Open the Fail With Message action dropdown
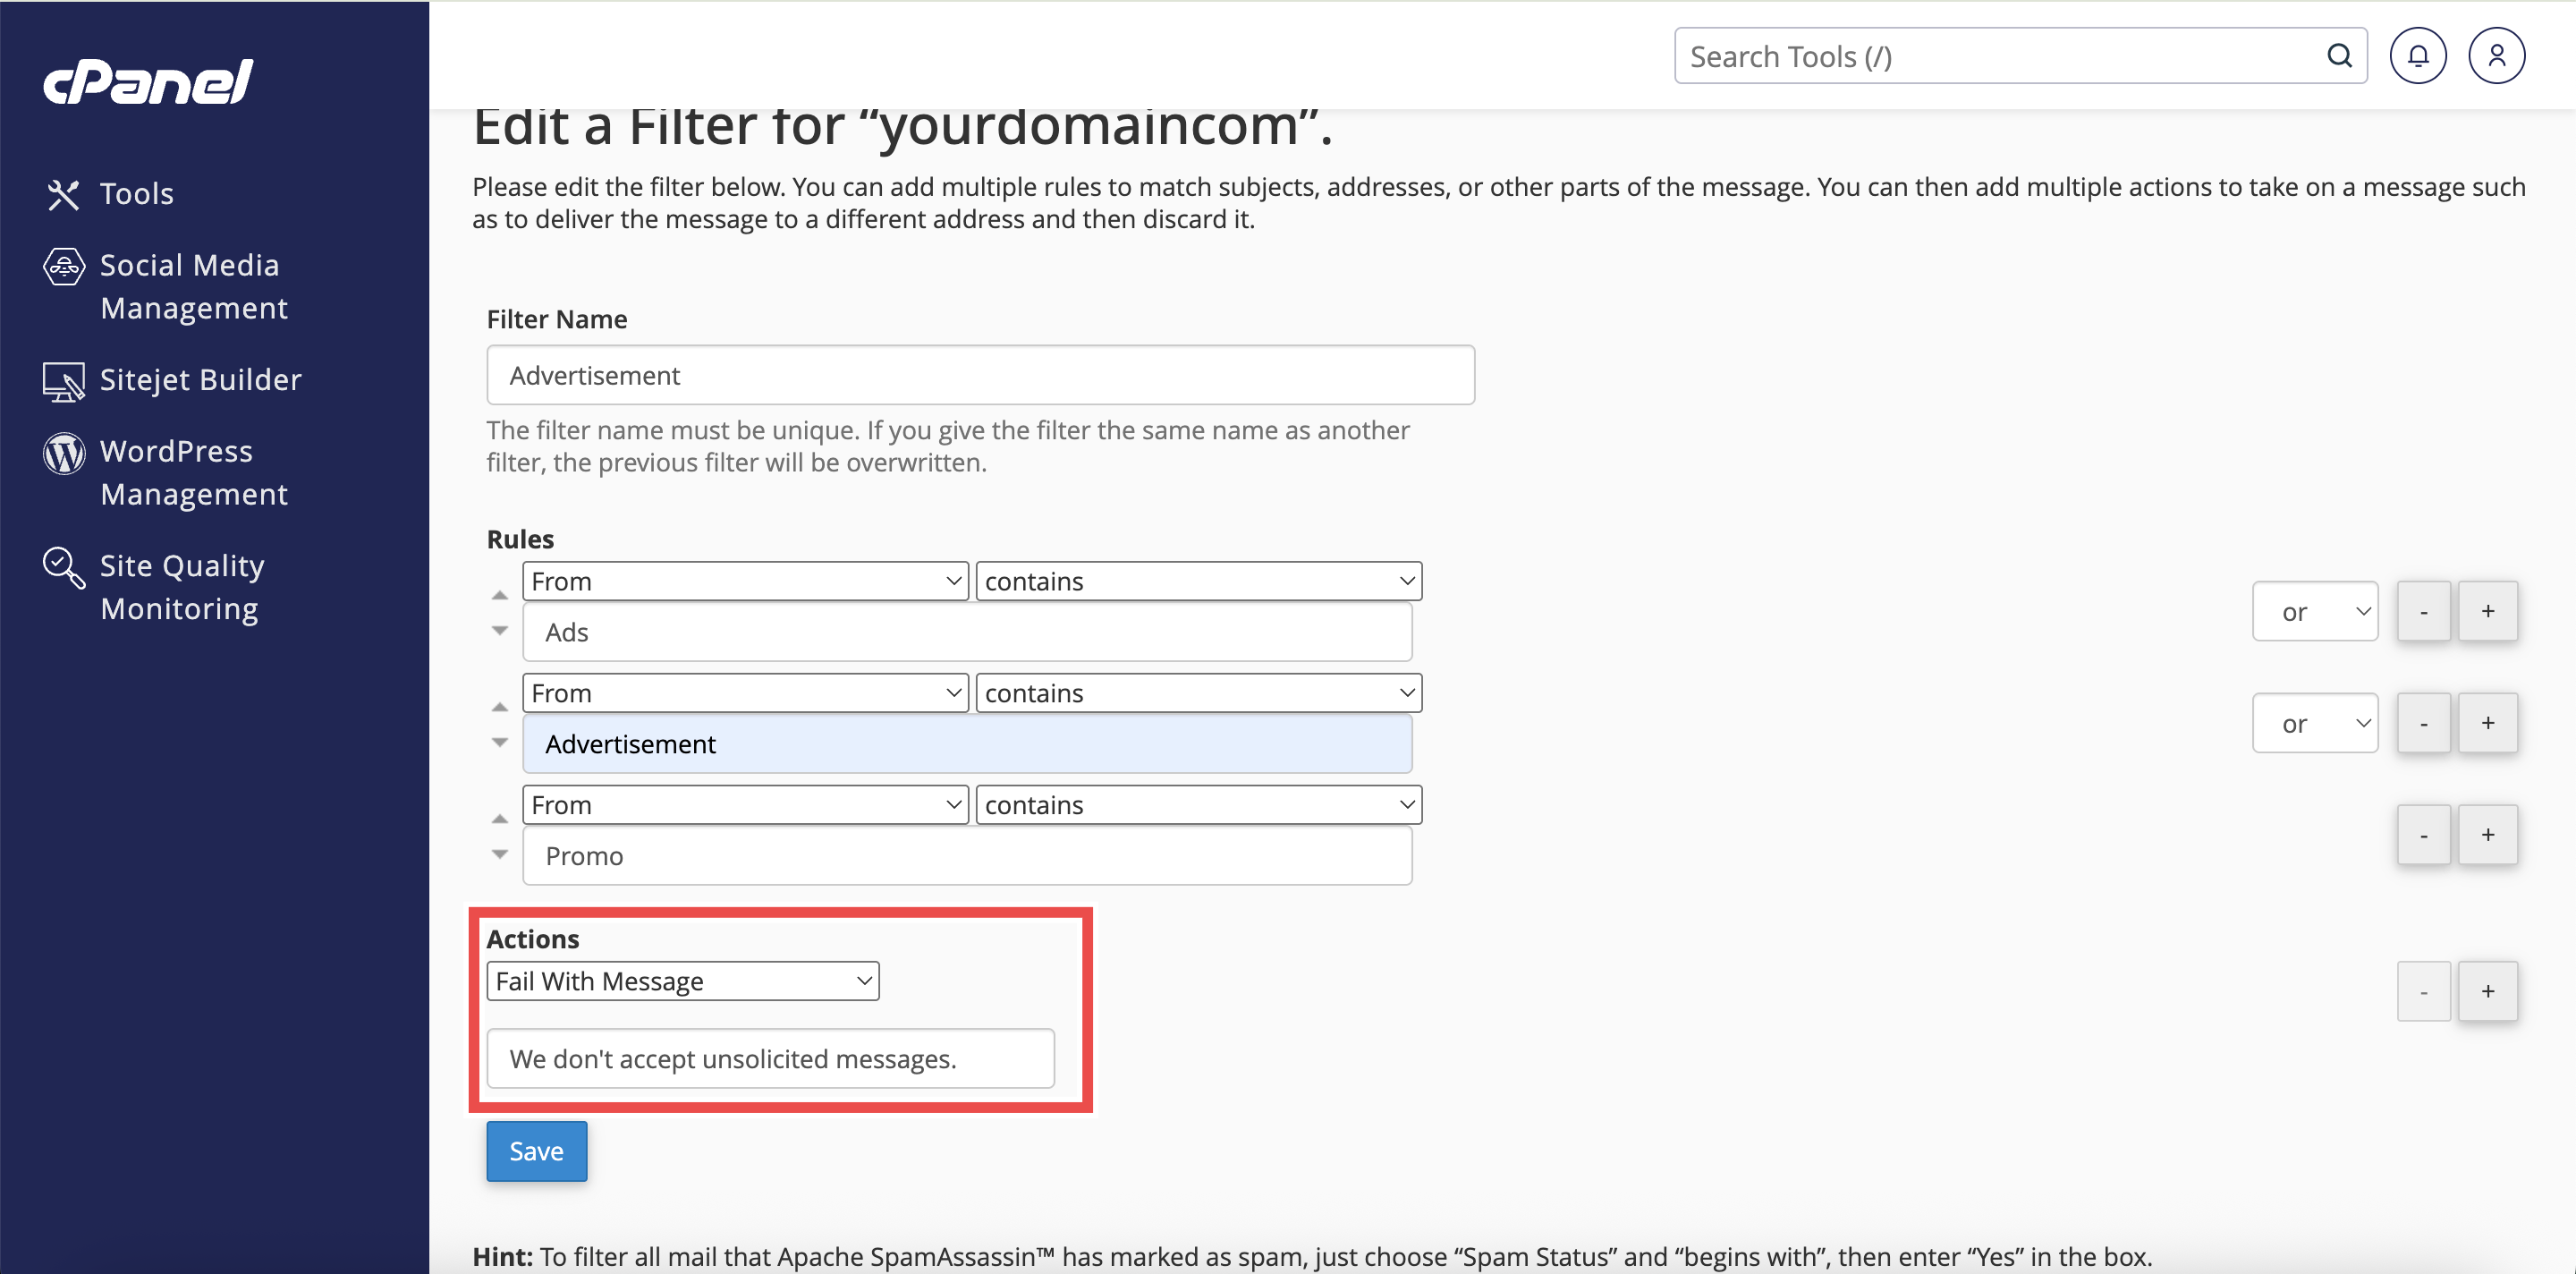The width and height of the screenshot is (2576, 1274). point(683,981)
